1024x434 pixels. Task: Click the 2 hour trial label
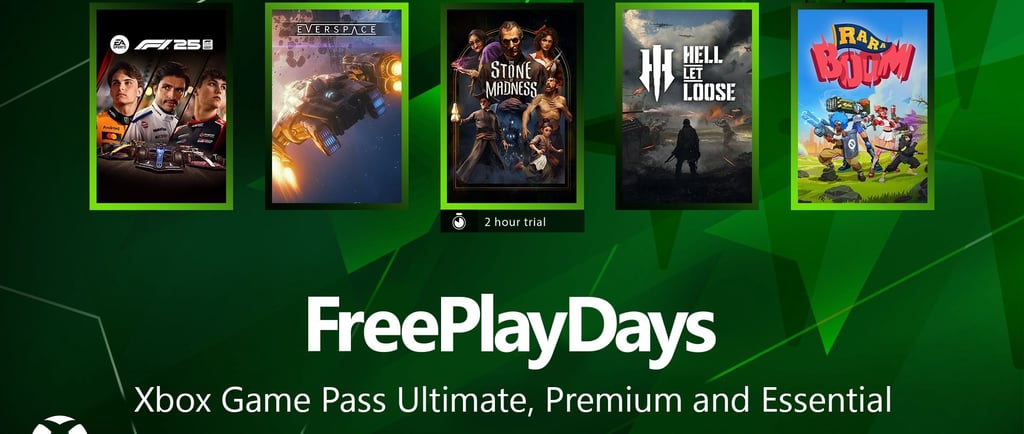pyautogui.click(x=515, y=223)
